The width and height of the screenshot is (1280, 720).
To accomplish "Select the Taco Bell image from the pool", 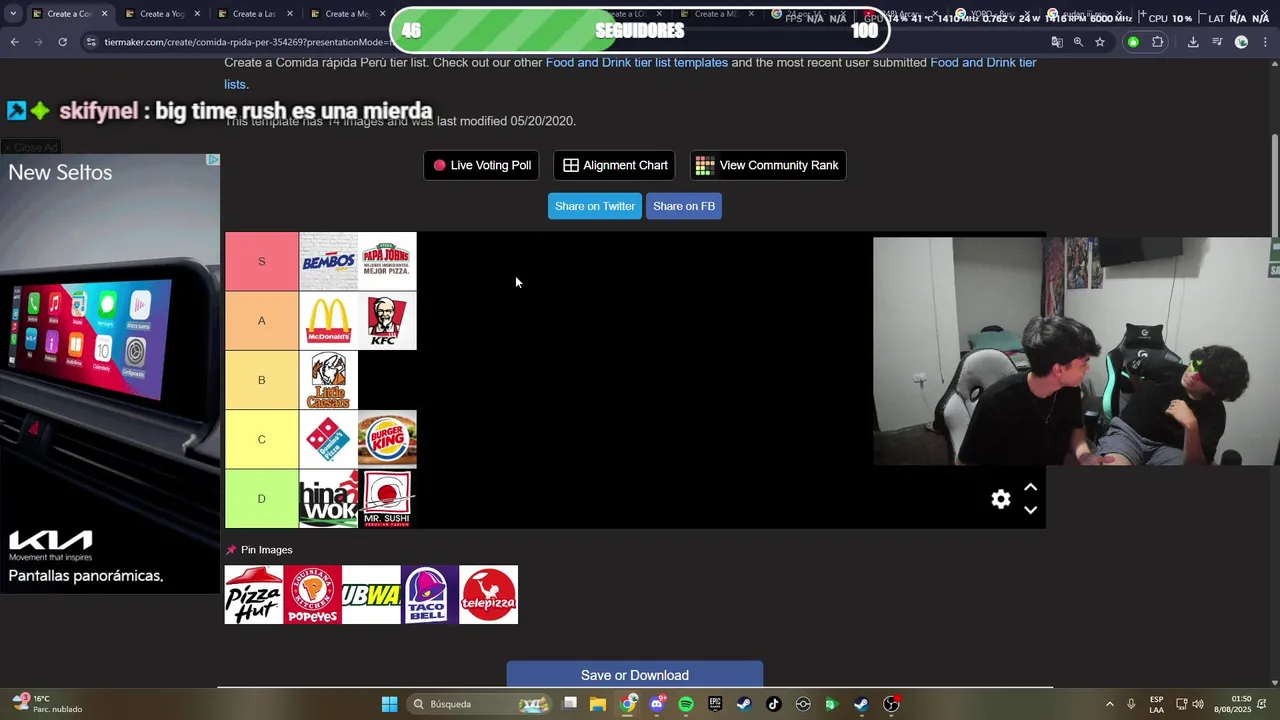I will [x=430, y=595].
